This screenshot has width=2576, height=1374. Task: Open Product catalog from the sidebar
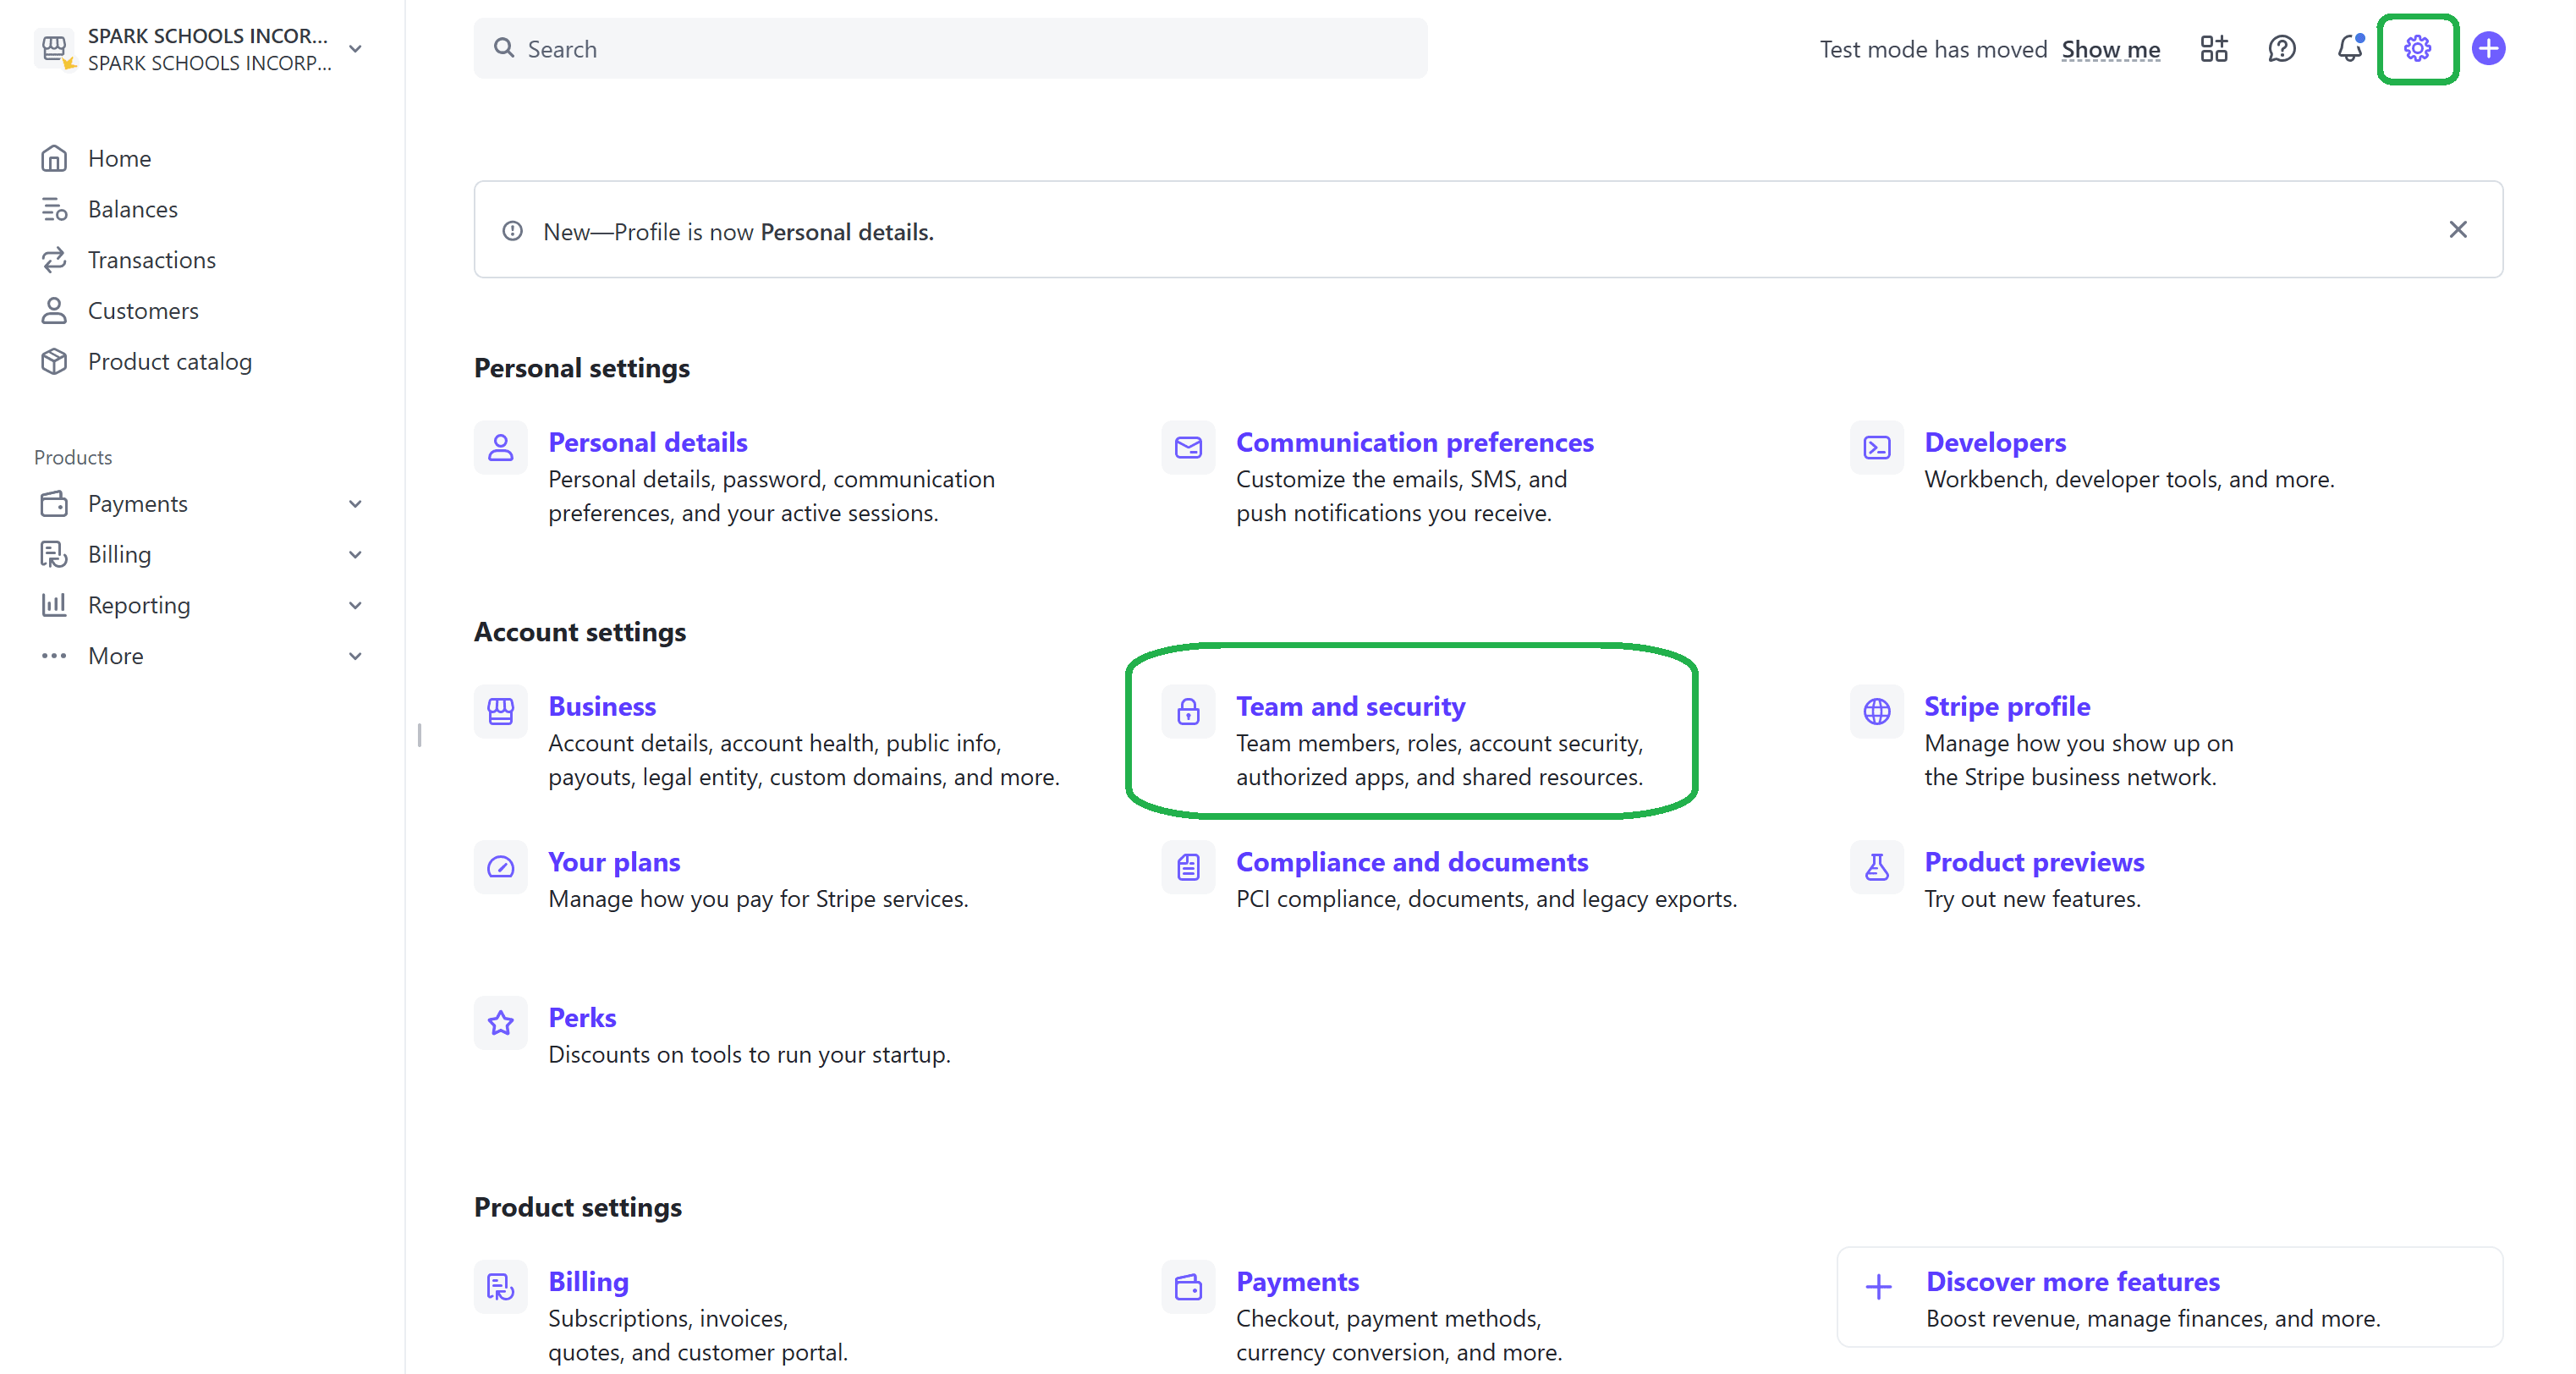point(169,361)
